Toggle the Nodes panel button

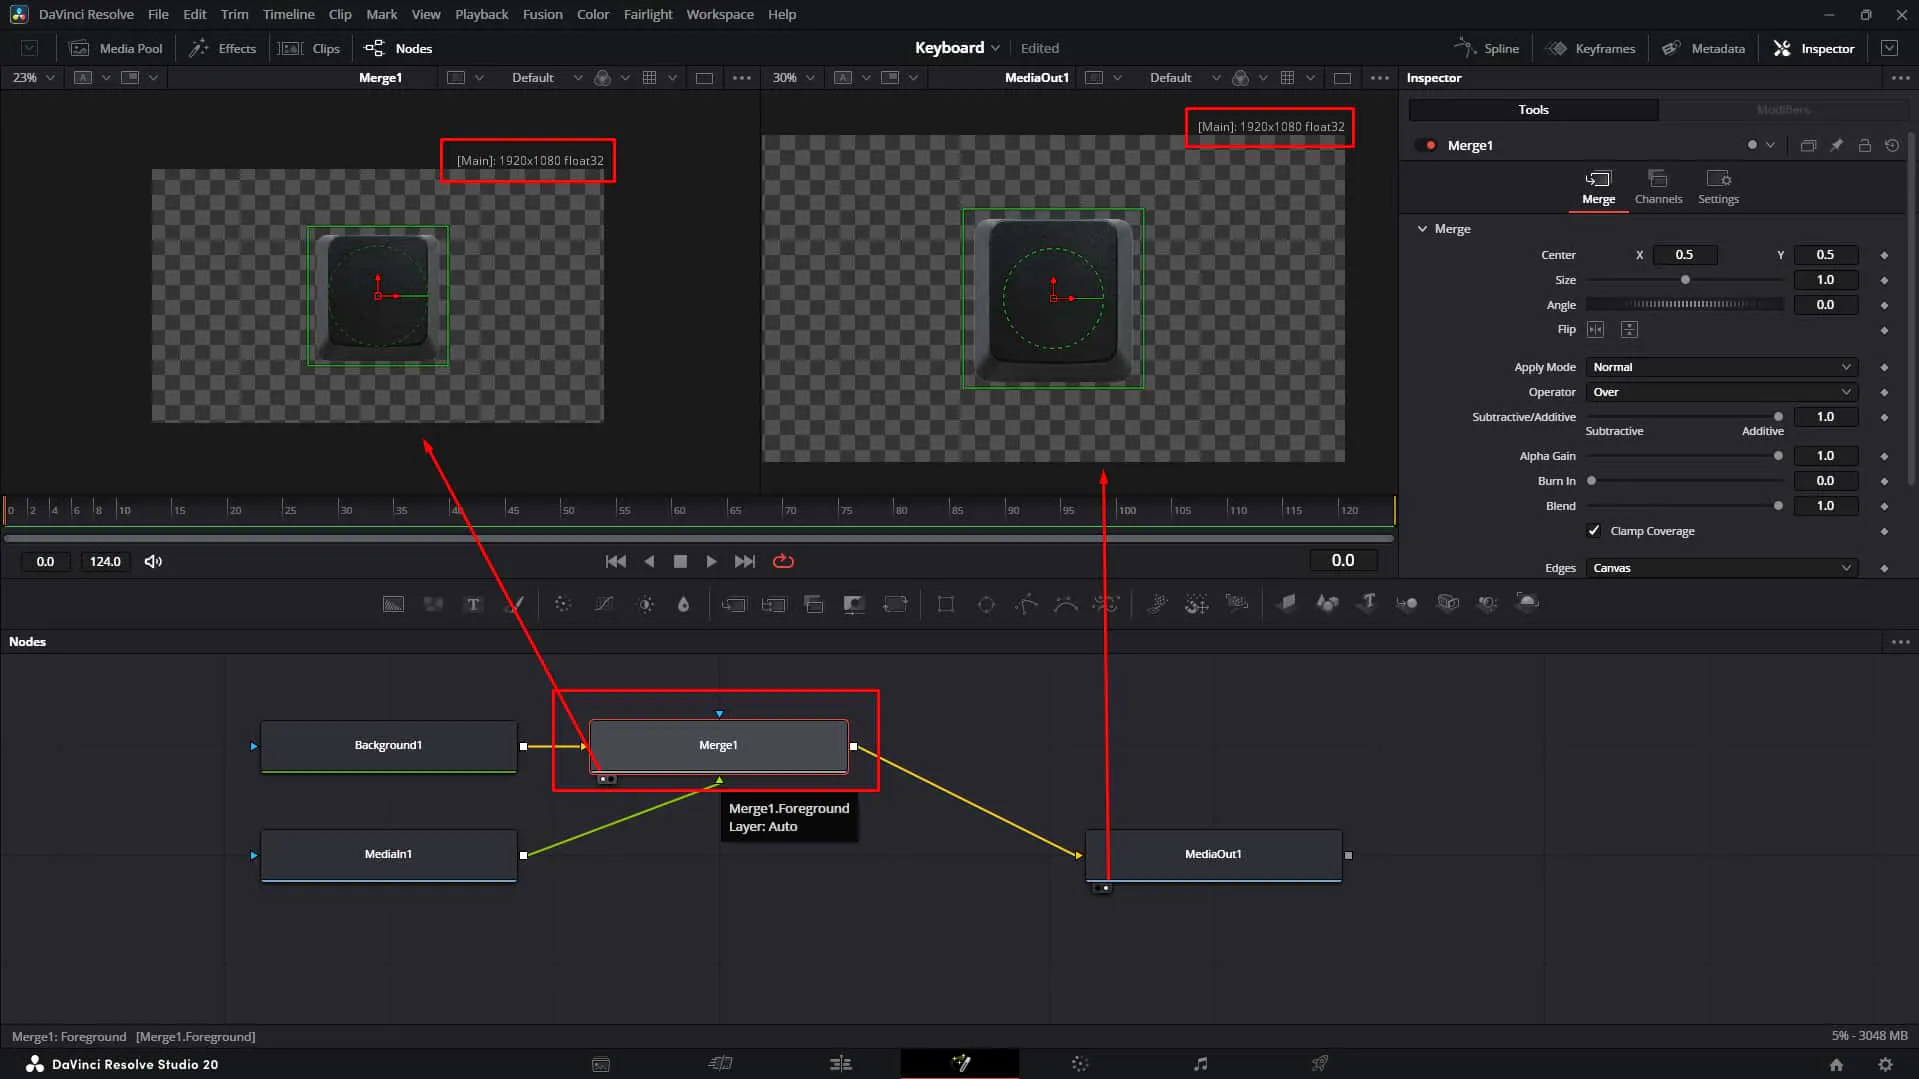pos(398,48)
